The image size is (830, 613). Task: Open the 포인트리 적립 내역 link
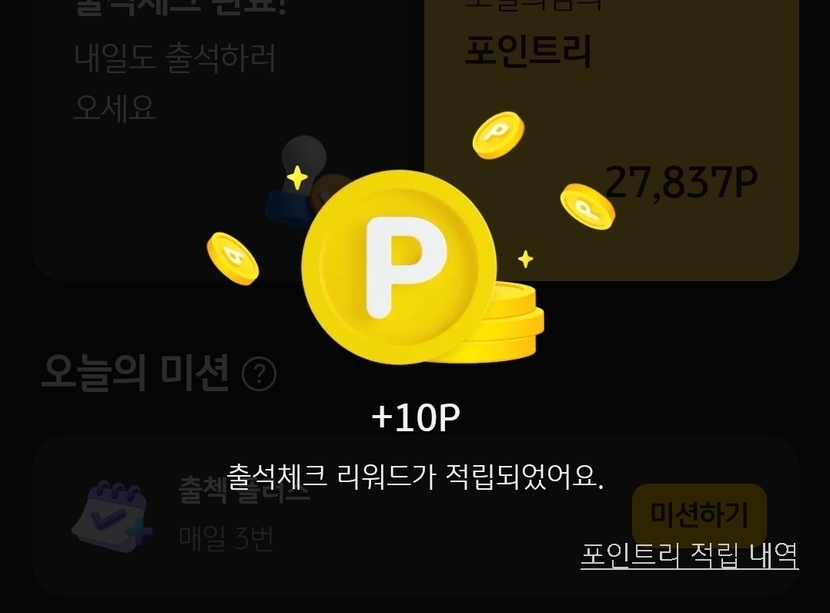pyautogui.click(x=689, y=555)
